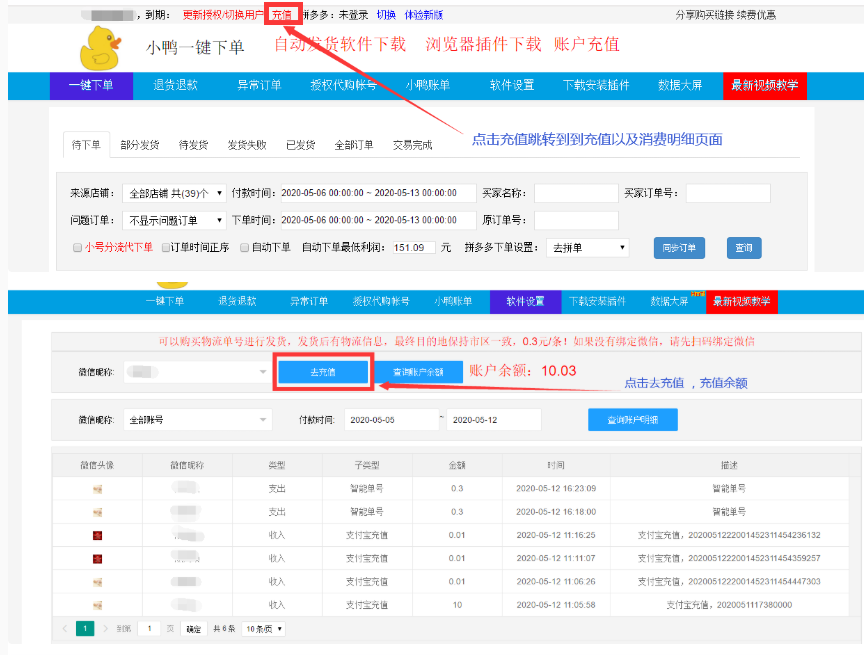Go to next page using the right arrow
The image size is (864, 655).
[106, 627]
